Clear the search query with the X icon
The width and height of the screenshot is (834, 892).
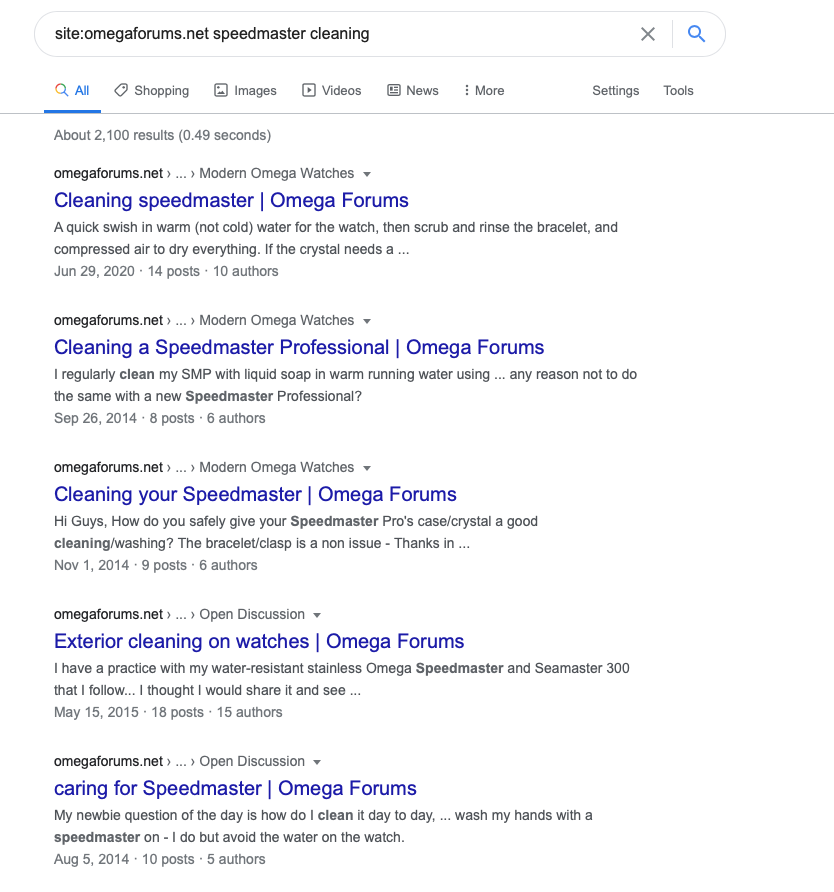click(x=648, y=34)
